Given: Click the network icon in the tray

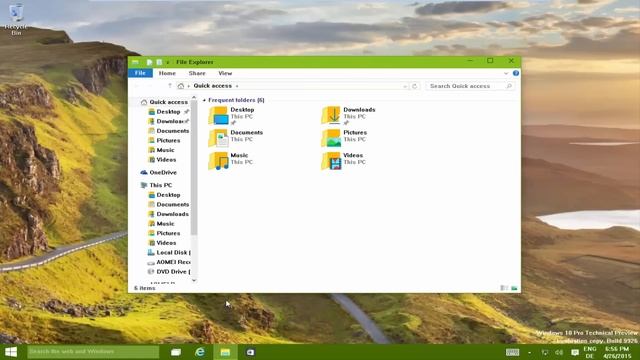Looking at the screenshot, I should coord(545,352).
